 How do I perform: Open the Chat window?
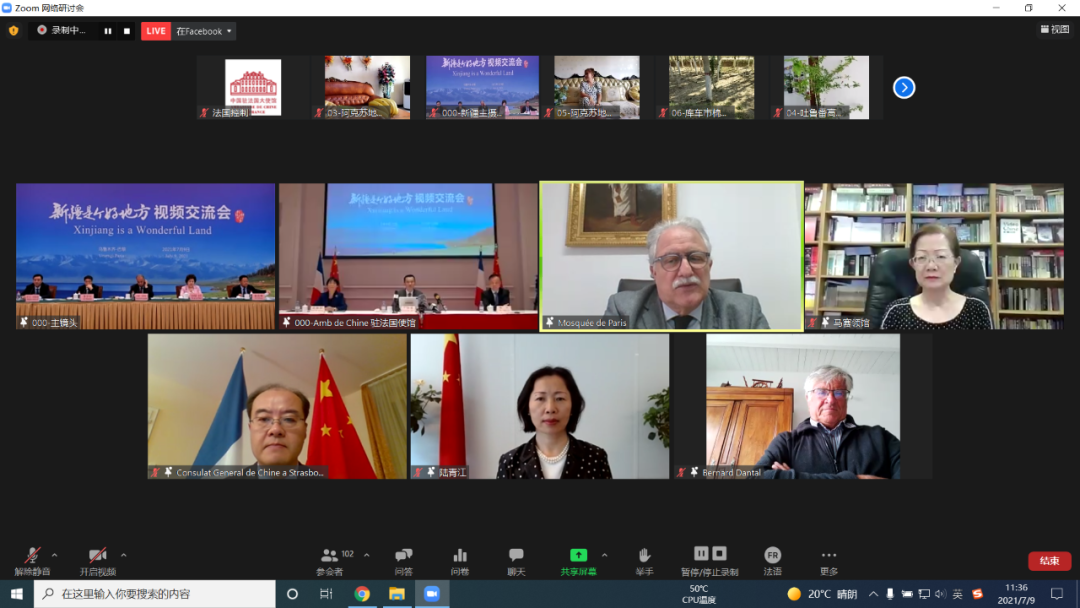516,560
